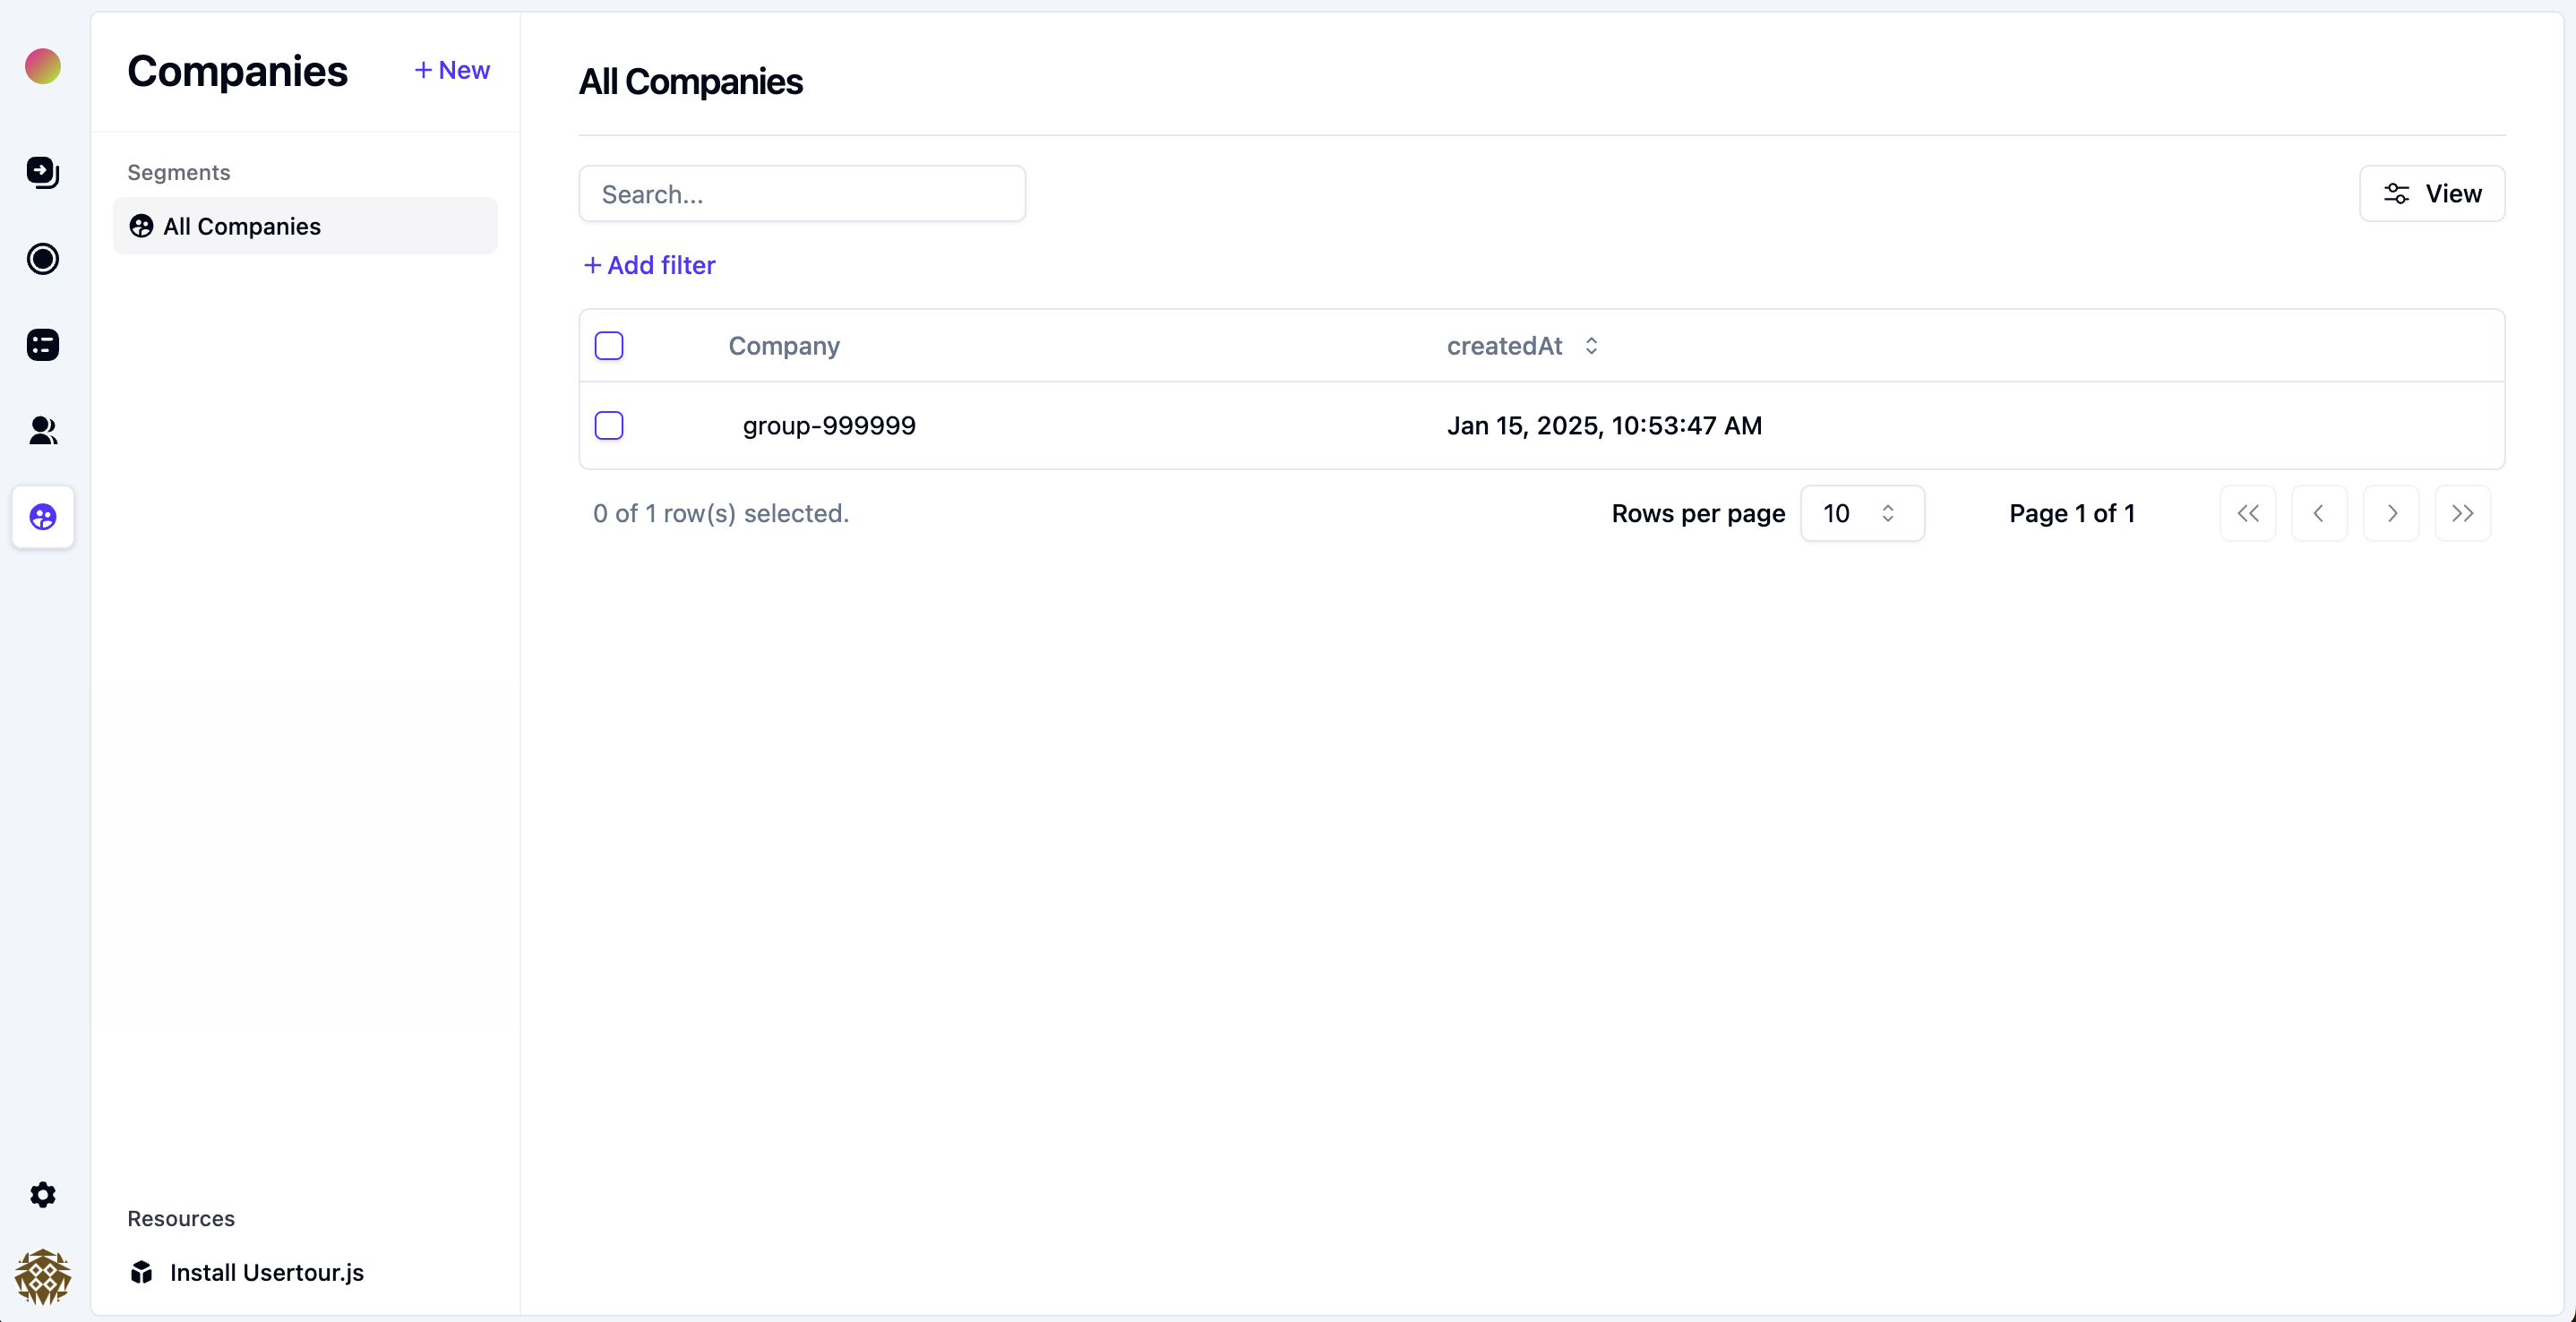Screen dimensions: 2576x1322
Task: Open the View options menu
Action: point(2431,194)
